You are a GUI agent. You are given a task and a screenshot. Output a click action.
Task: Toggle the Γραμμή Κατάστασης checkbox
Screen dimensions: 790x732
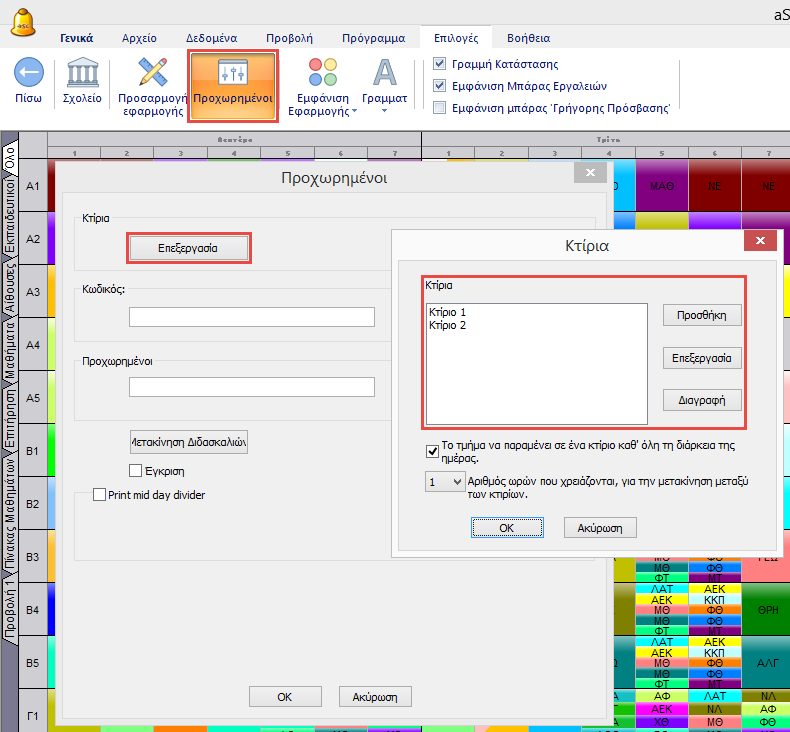coord(439,64)
